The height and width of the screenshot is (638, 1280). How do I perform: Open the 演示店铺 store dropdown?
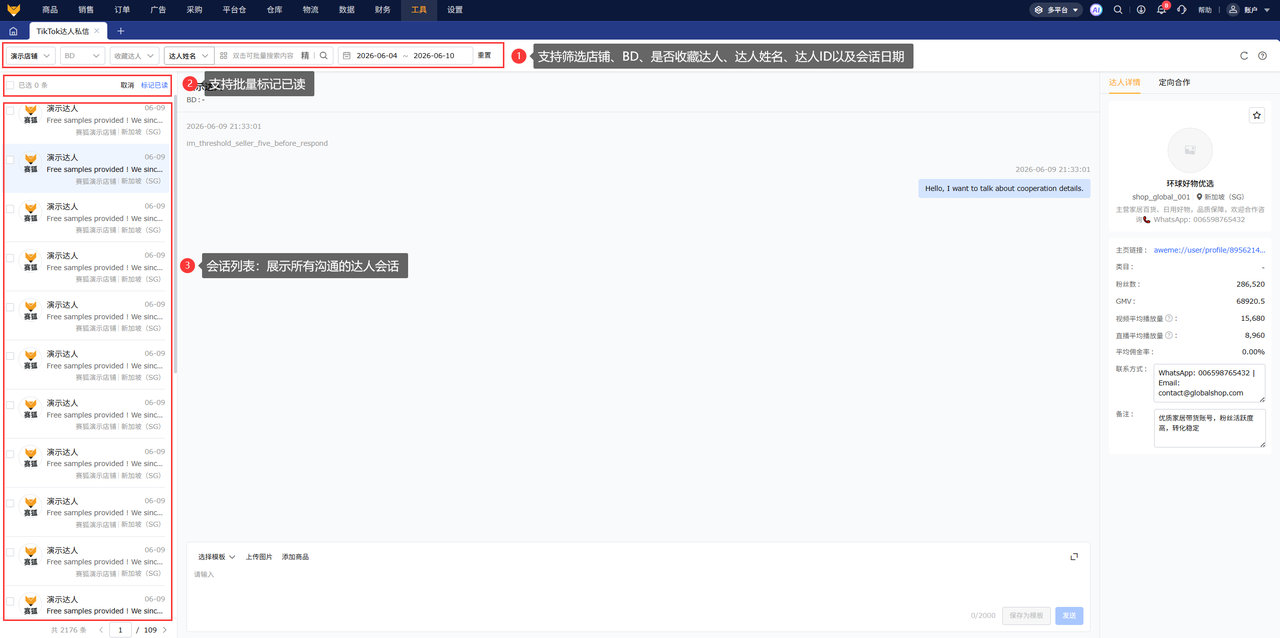point(31,56)
